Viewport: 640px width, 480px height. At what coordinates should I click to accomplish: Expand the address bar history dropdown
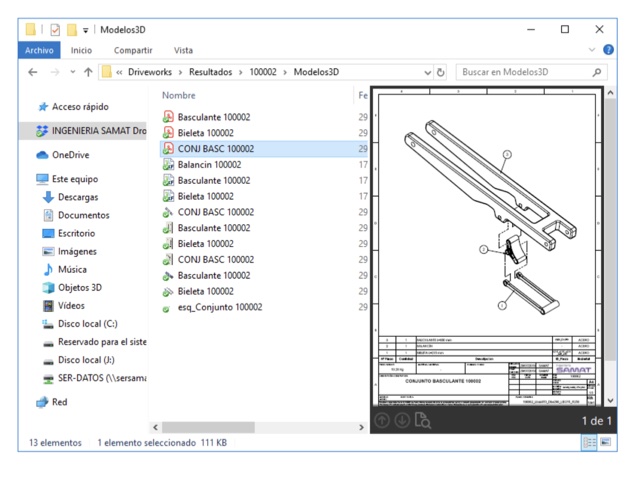[x=427, y=73]
